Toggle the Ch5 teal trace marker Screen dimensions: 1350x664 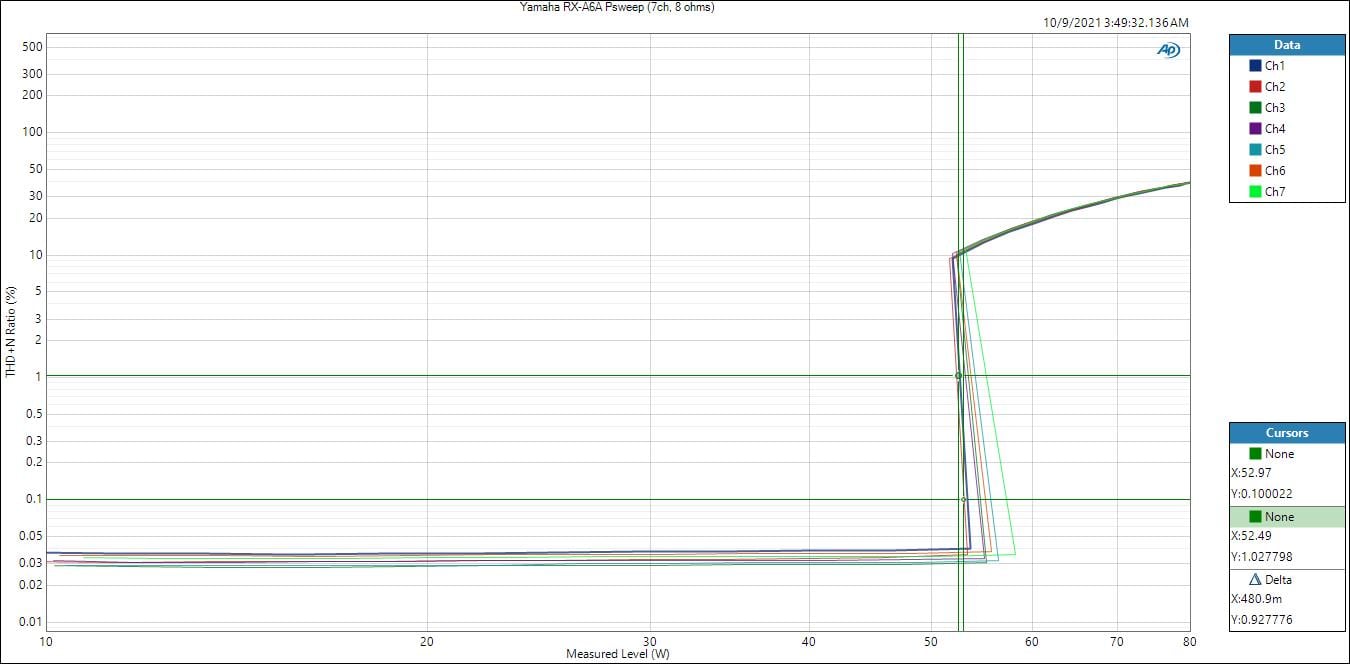(1255, 150)
